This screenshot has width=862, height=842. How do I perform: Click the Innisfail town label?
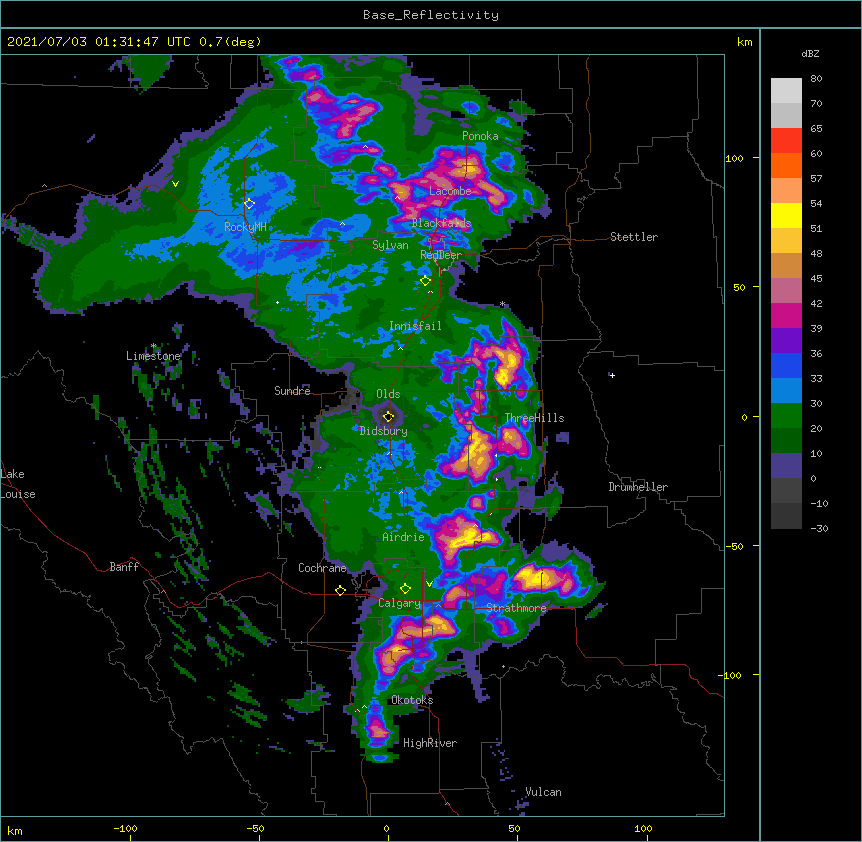[415, 326]
